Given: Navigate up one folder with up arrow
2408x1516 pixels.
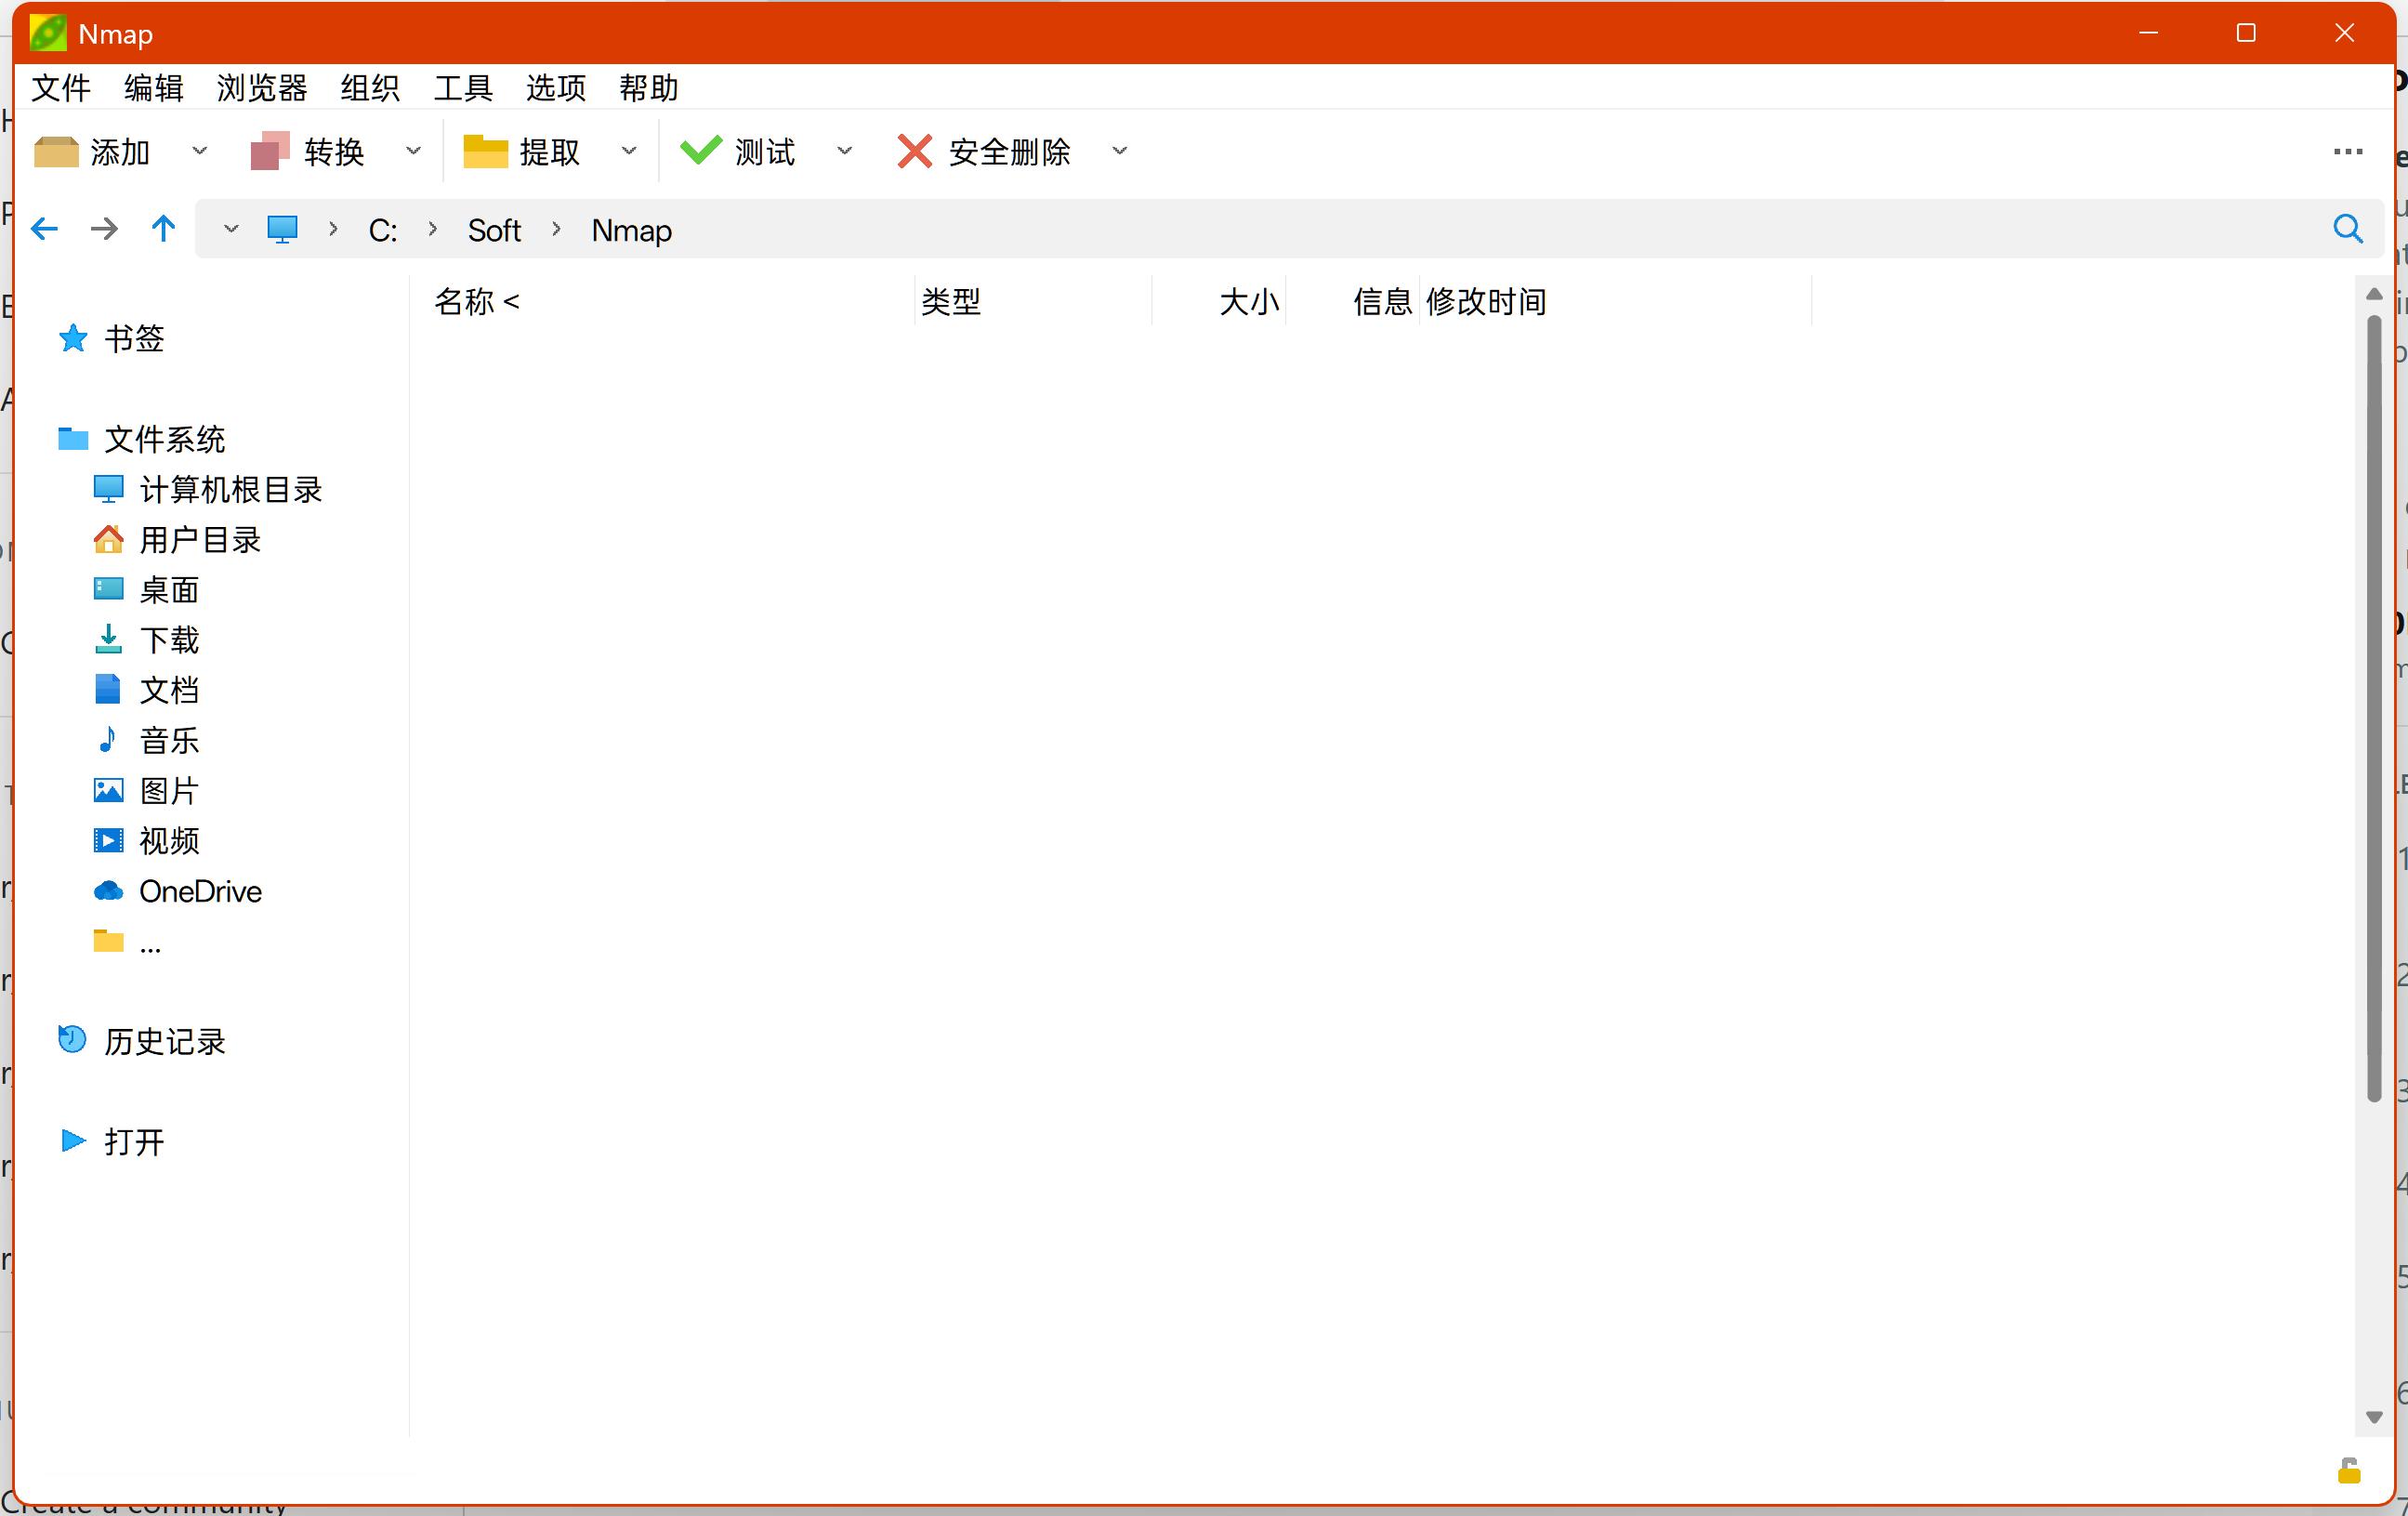Looking at the screenshot, I should 163,228.
